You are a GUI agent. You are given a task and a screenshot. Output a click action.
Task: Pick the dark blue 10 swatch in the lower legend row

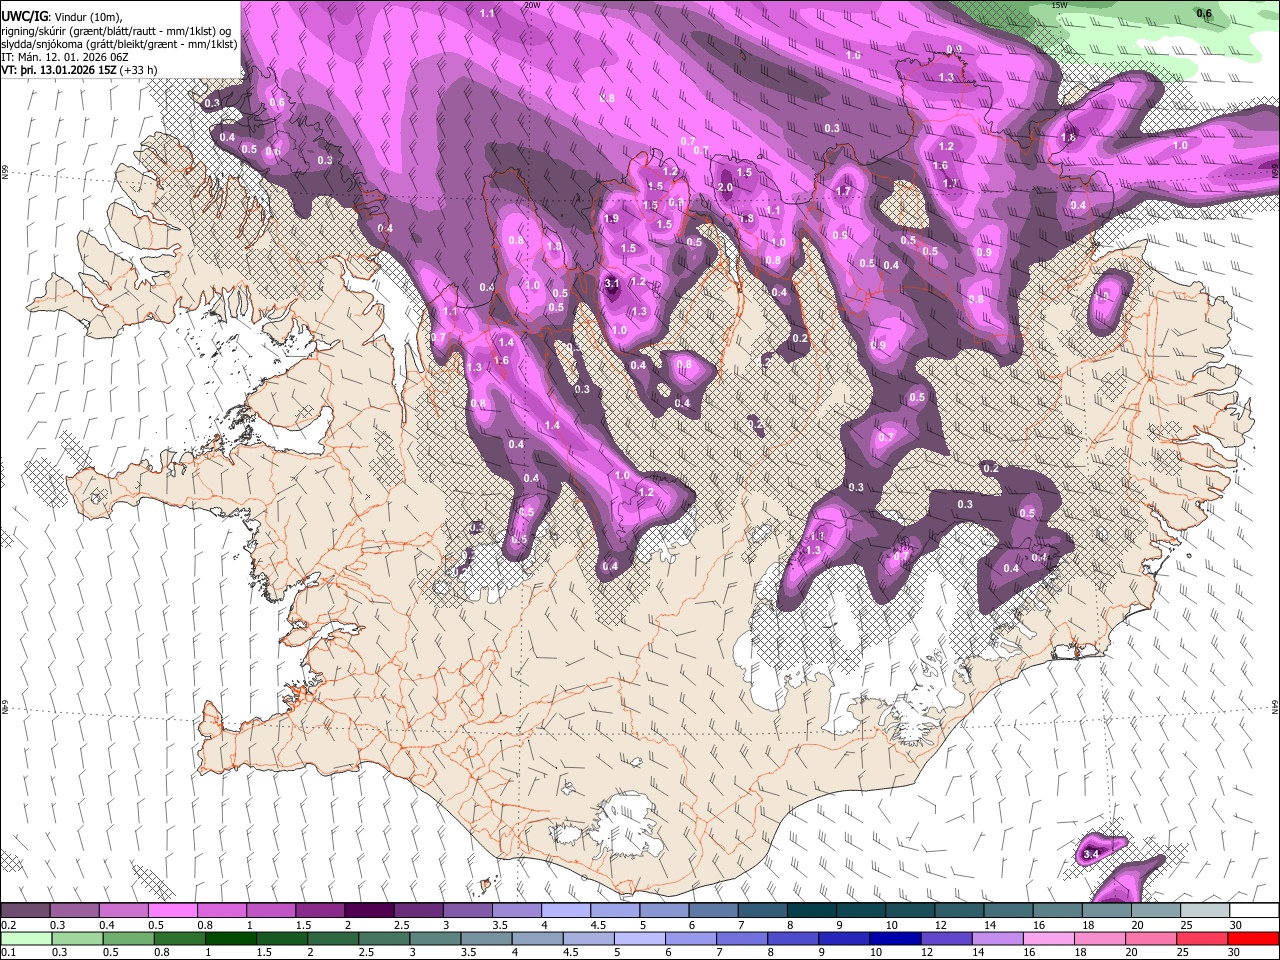click(894, 938)
